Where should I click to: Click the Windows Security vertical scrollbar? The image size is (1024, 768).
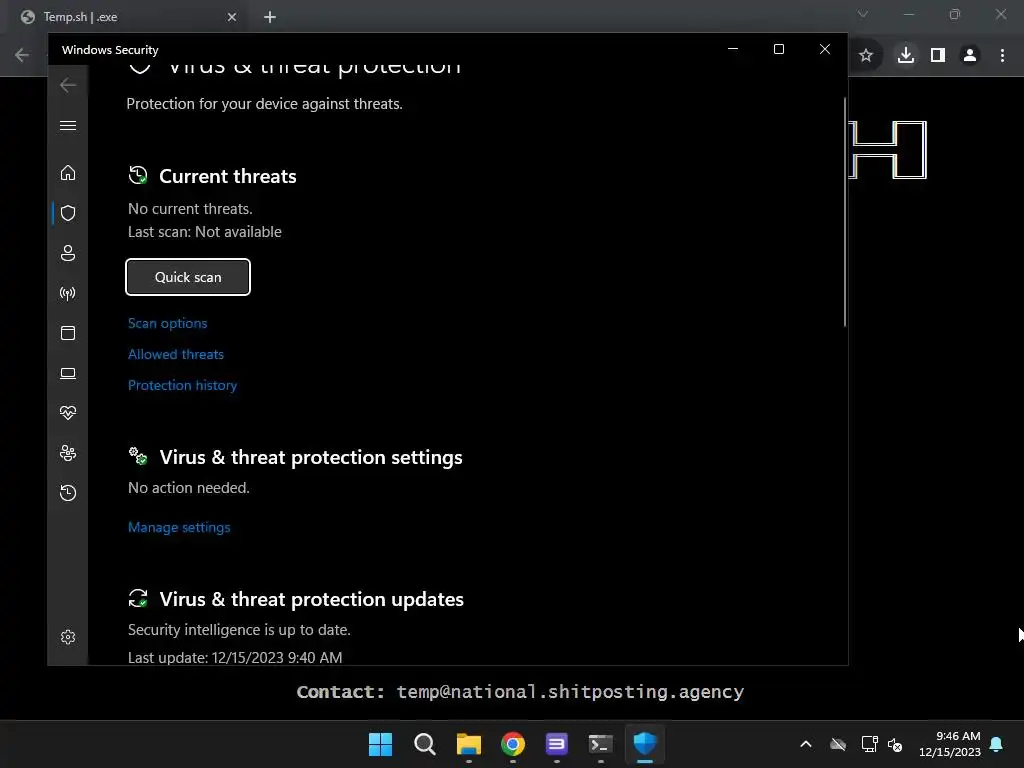(x=844, y=212)
